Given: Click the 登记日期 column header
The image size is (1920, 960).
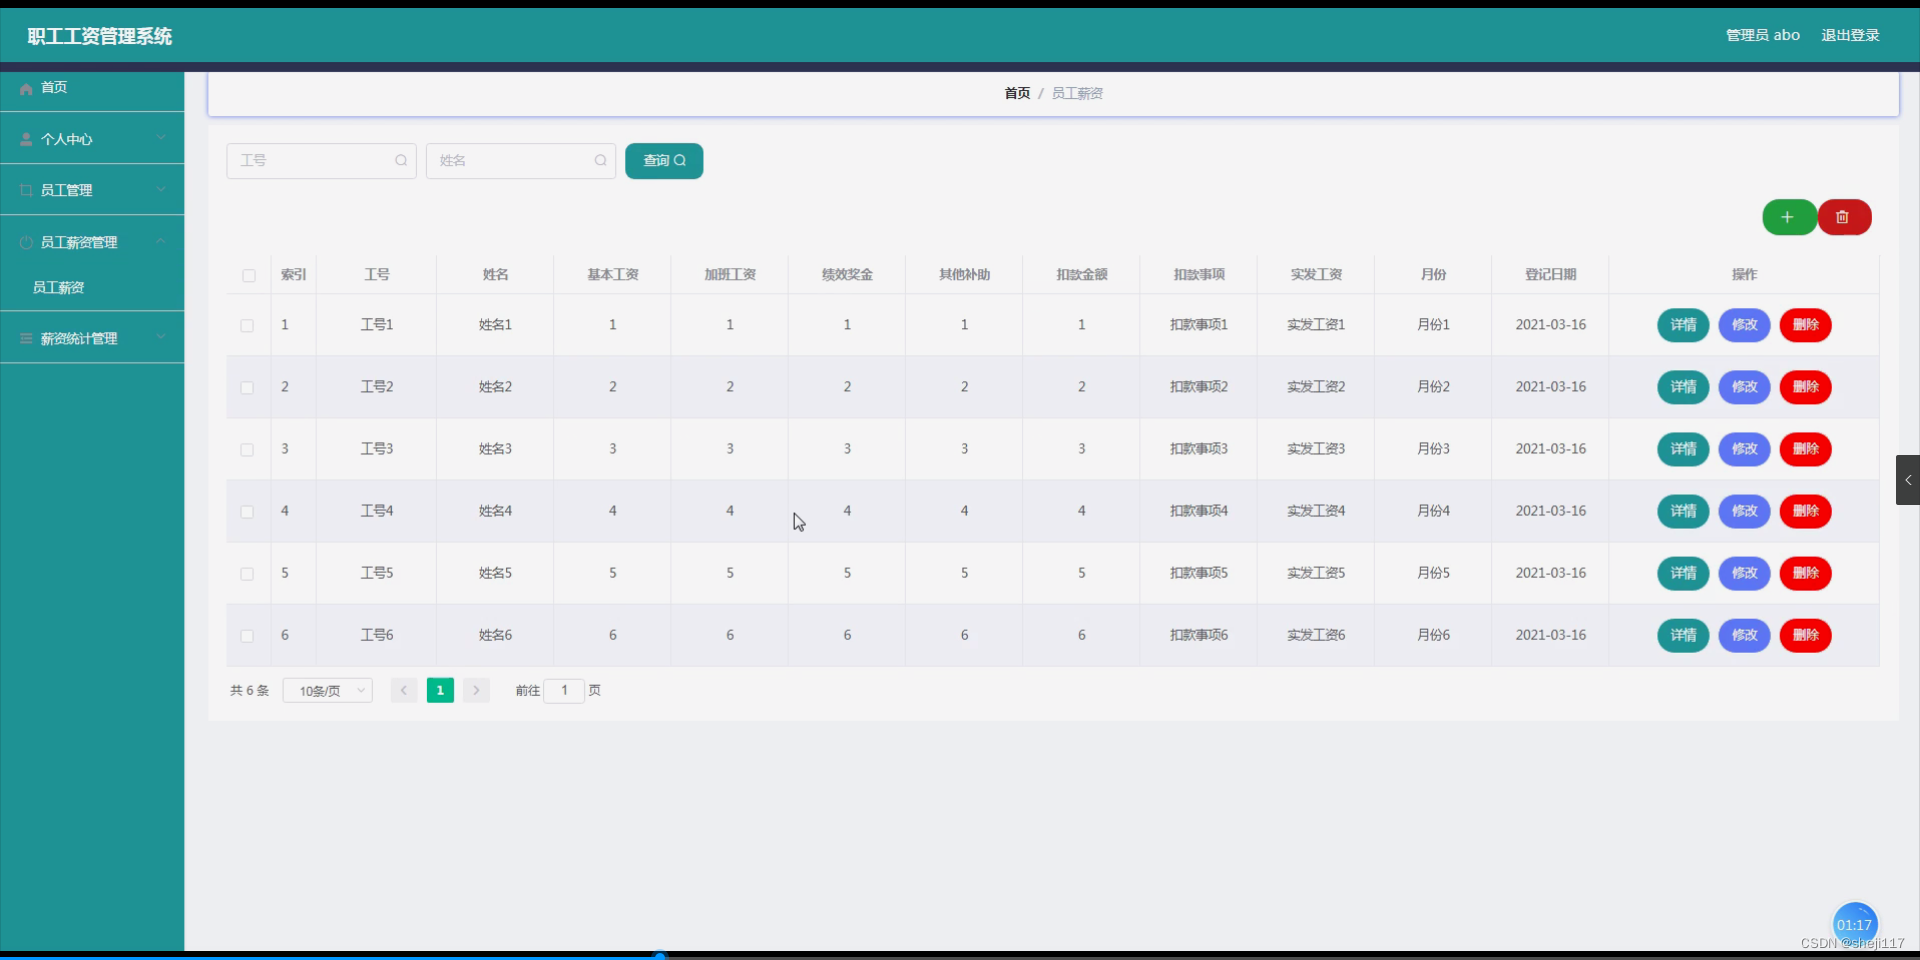Looking at the screenshot, I should coord(1550,275).
